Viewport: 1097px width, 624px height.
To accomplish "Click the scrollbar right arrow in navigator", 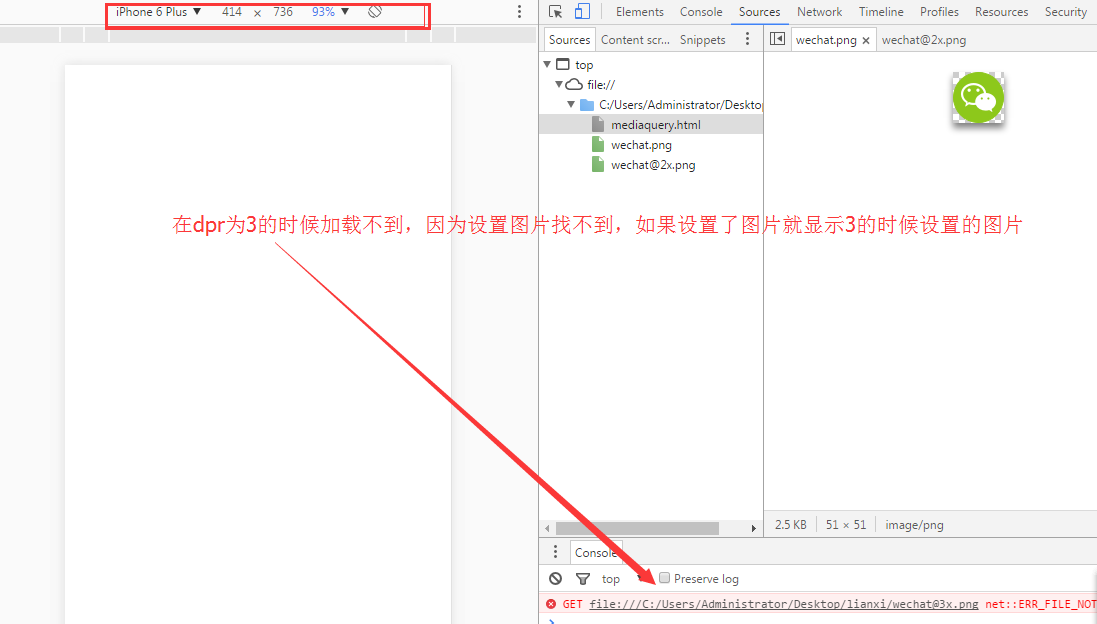I will [x=753, y=528].
